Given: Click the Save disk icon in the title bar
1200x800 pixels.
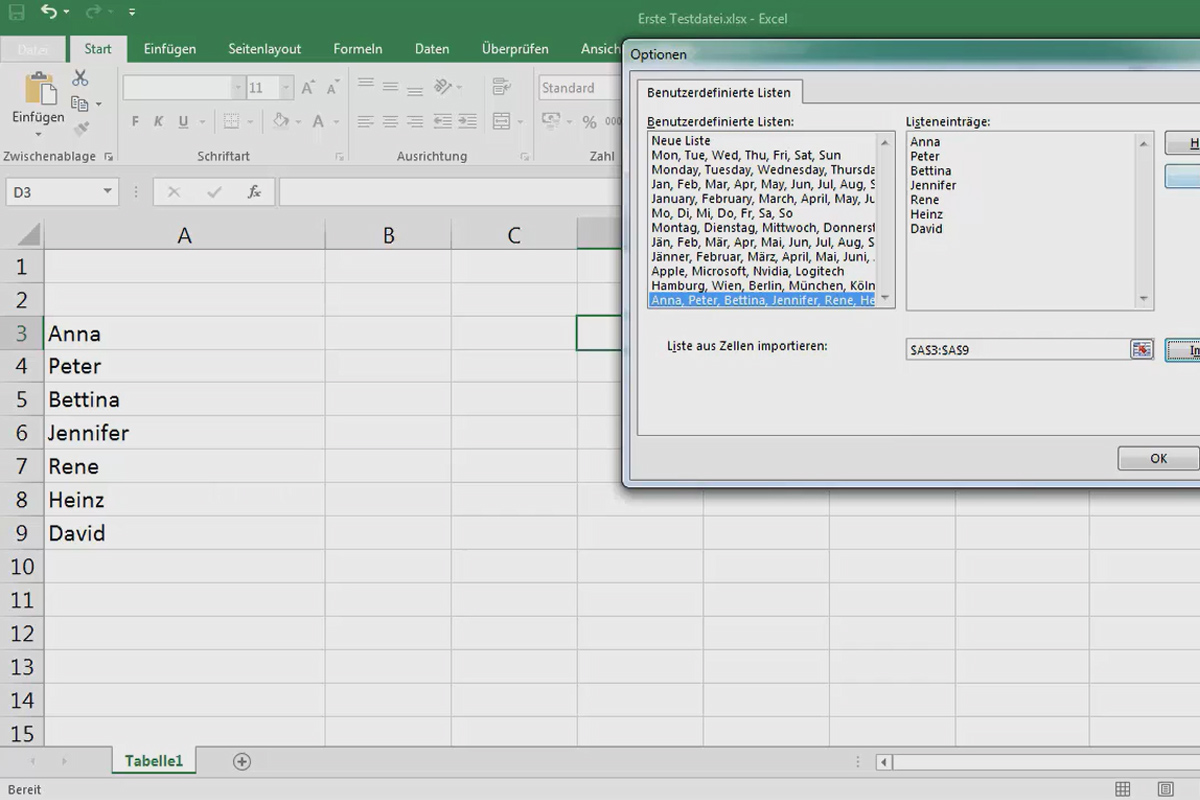Looking at the screenshot, I should [x=16, y=13].
